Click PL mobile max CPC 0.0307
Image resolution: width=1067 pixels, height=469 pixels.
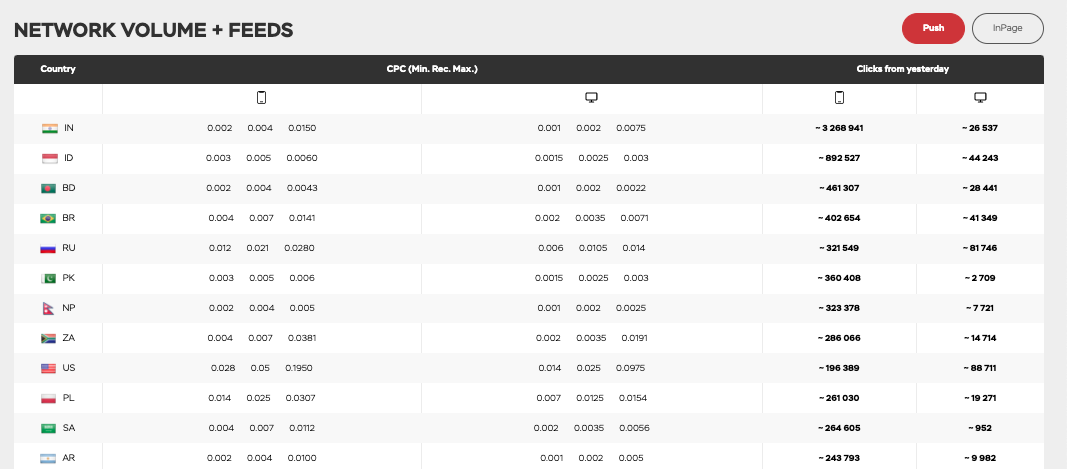point(301,398)
